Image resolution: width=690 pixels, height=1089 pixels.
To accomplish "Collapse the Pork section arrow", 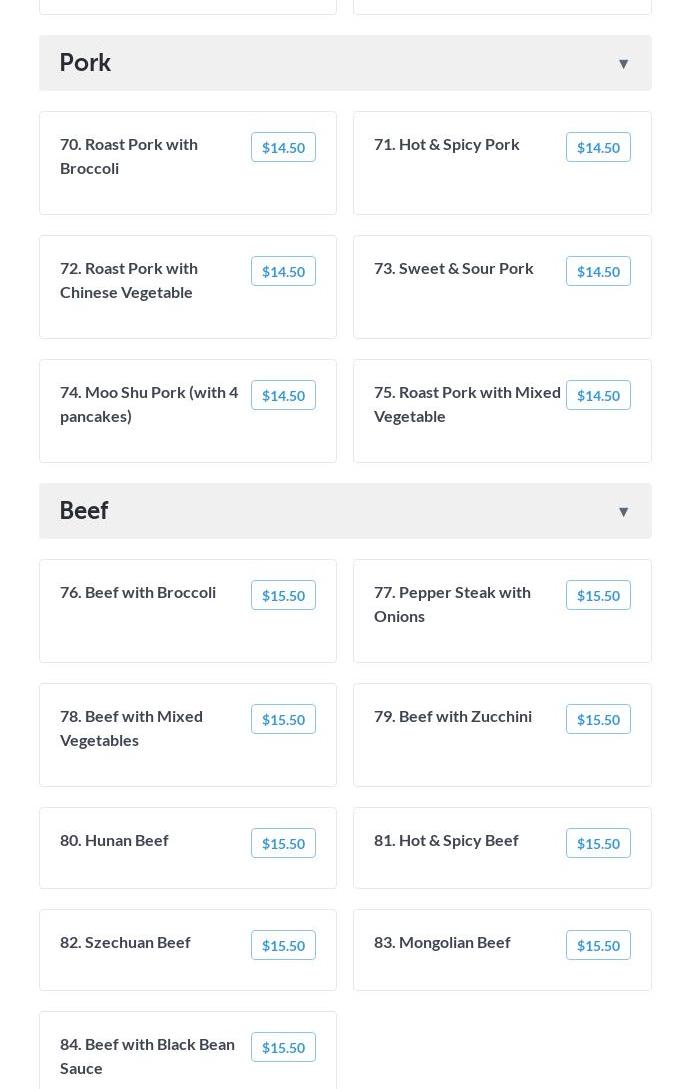I will tap(623, 64).
